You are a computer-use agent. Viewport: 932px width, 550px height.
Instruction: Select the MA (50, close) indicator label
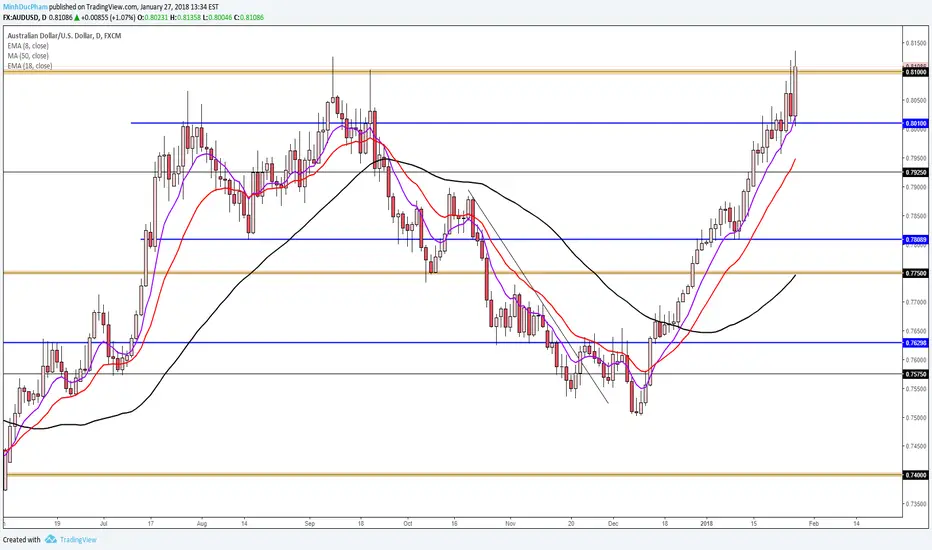click(28, 56)
